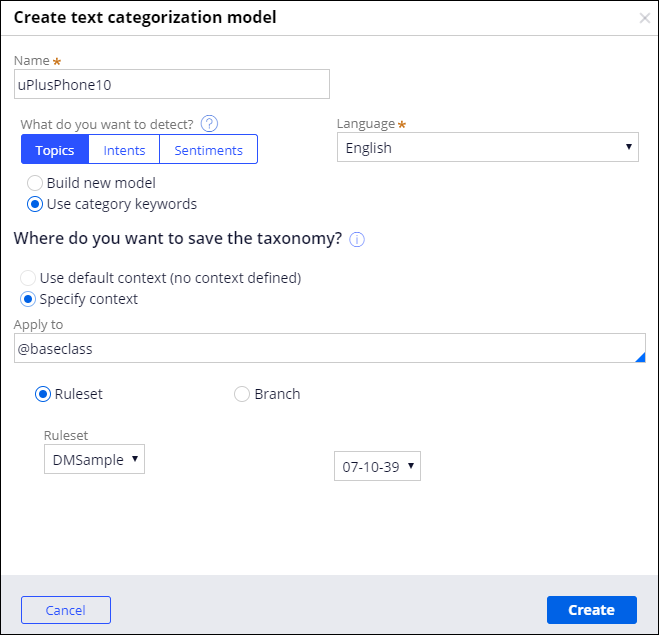Select the Specify context radio button
659x635 pixels.
28,299
